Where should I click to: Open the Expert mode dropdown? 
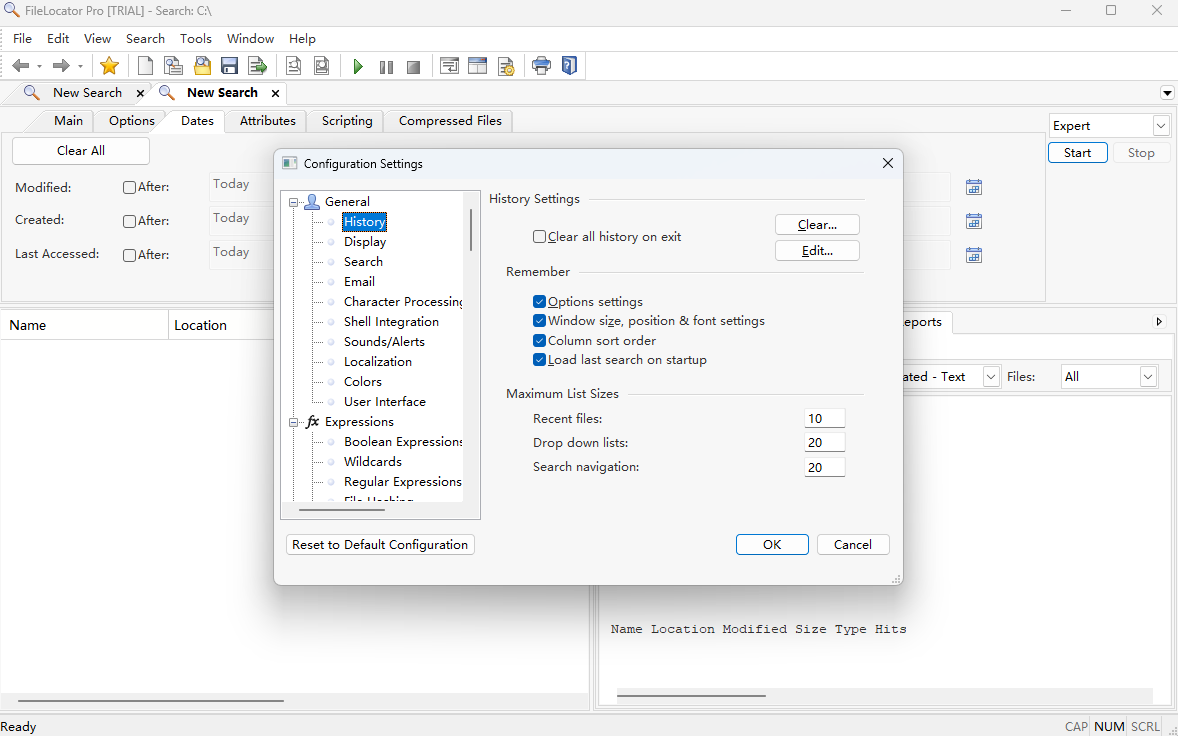click(x=1160, y=126)
